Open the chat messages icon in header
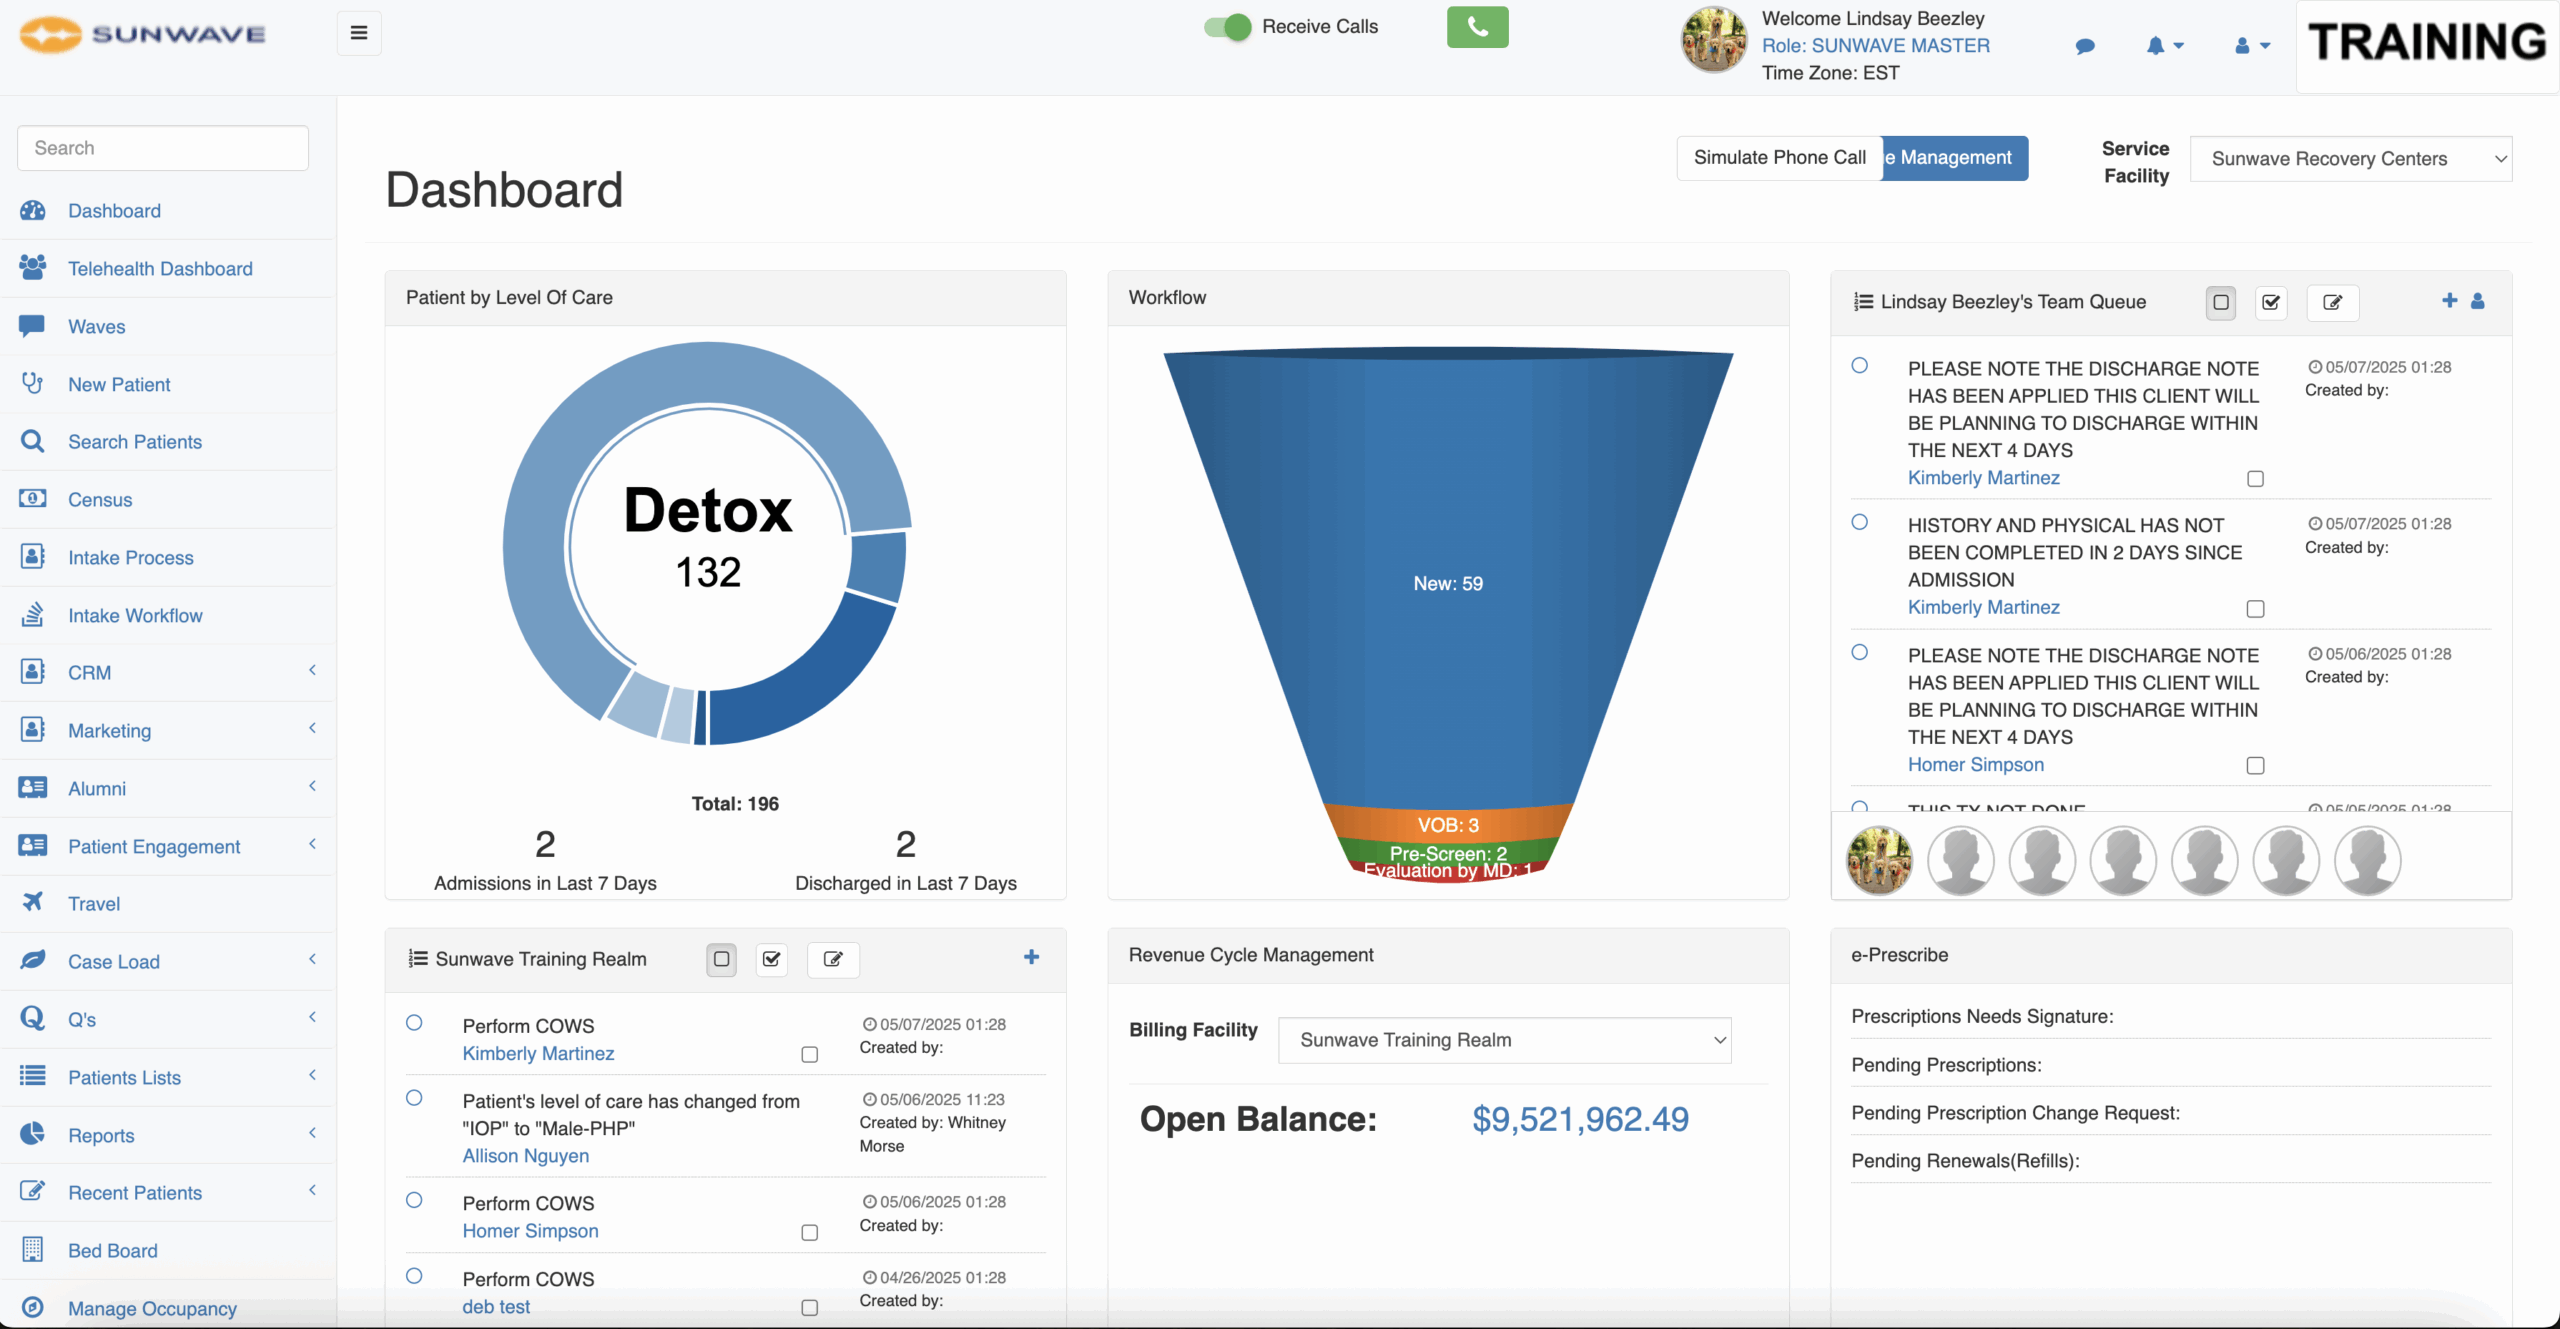 [x=2085, y=46]
